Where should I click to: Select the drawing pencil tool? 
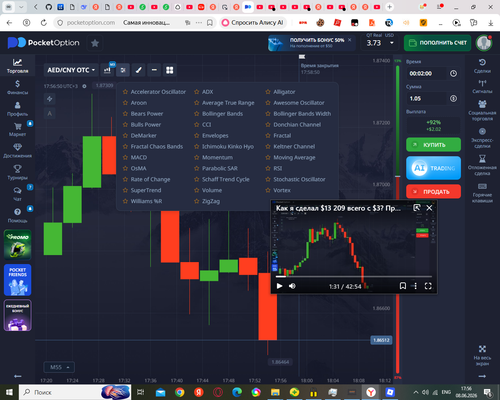click(139, 70)
